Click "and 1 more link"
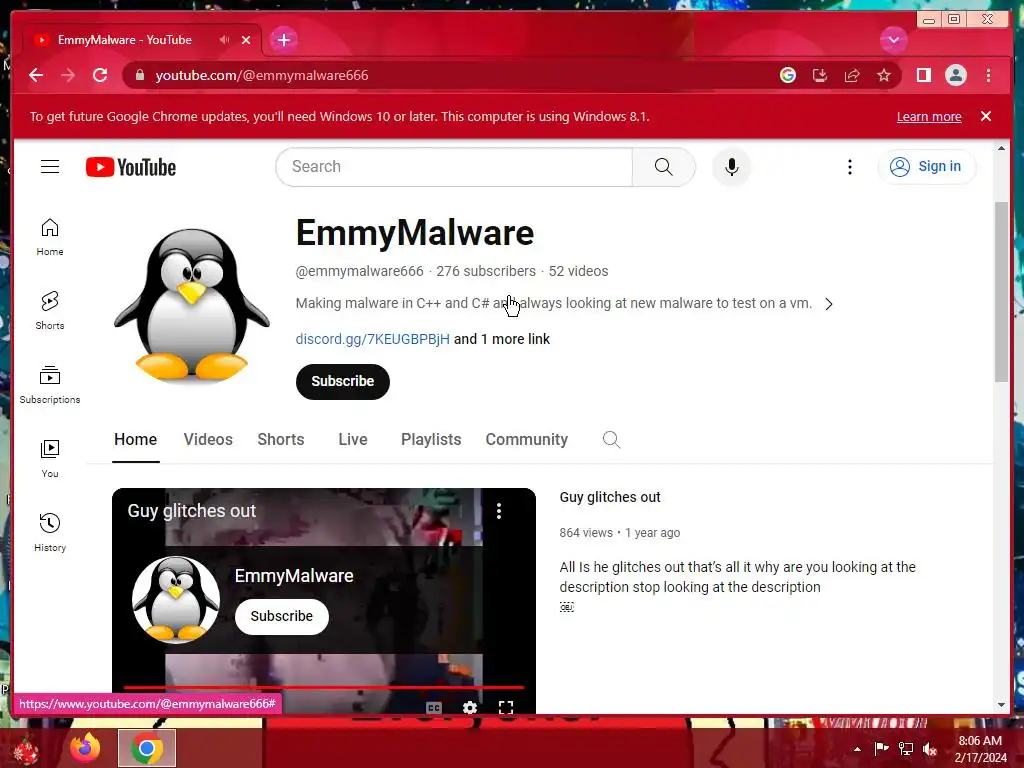1024x768 pixels. click(502, 339)
